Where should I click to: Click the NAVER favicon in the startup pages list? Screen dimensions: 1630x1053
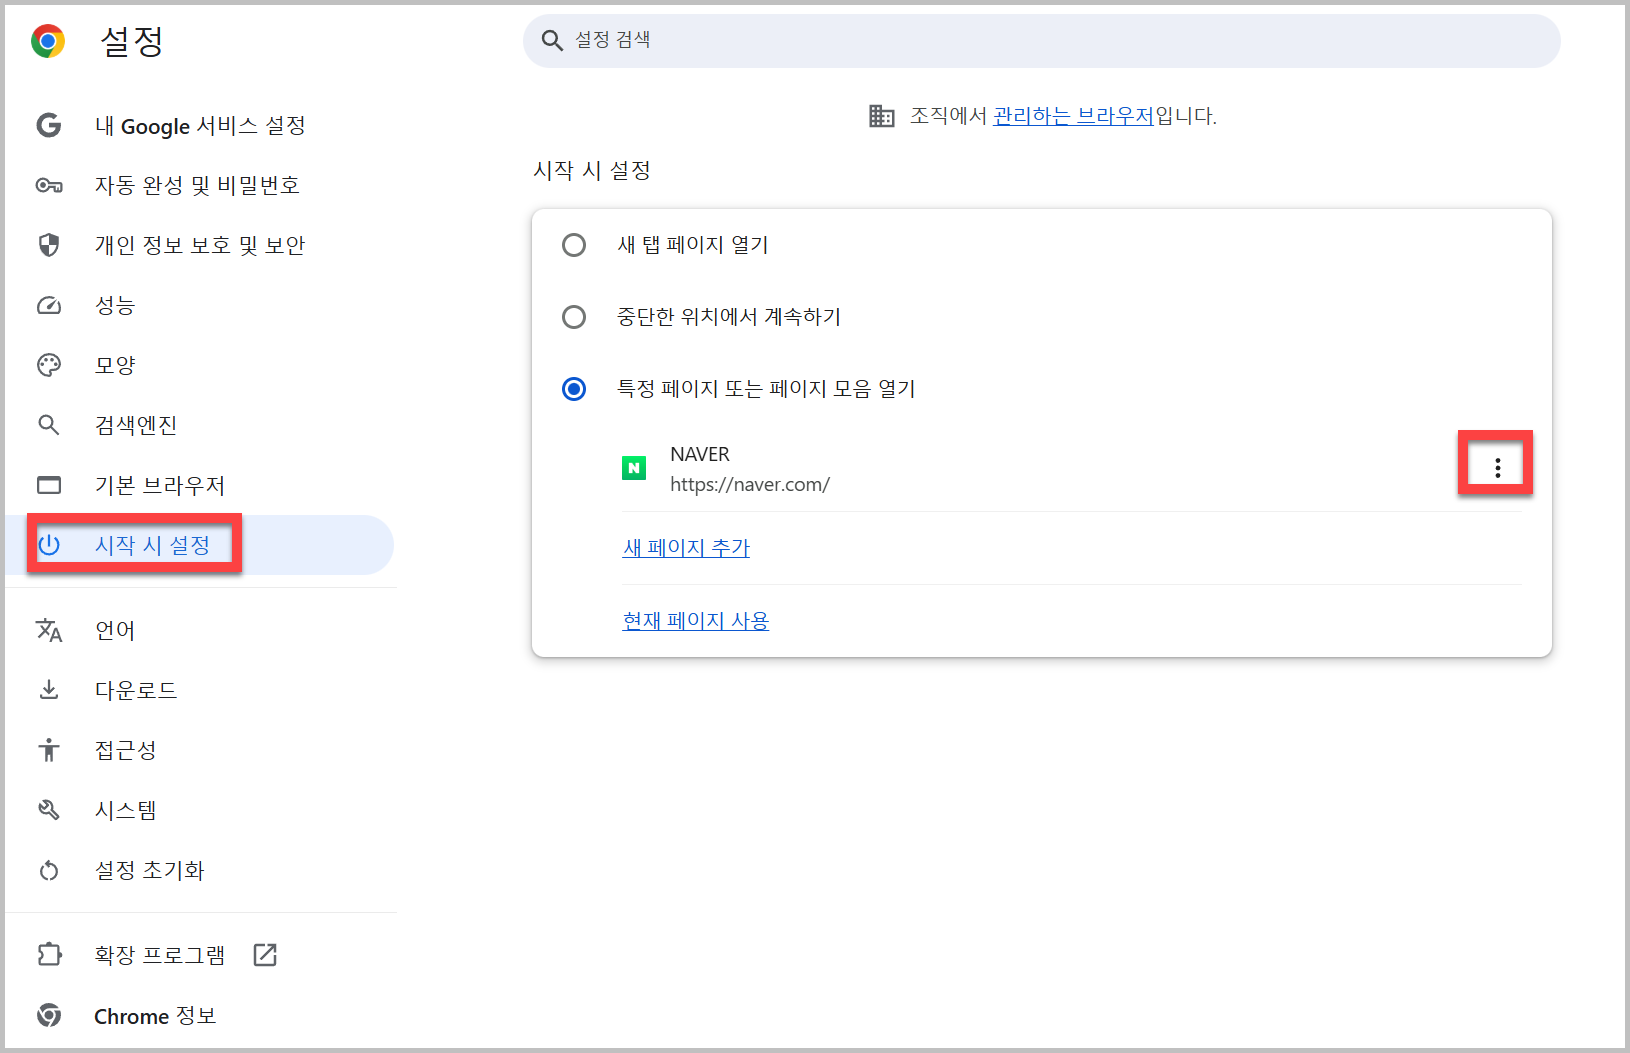634,468
